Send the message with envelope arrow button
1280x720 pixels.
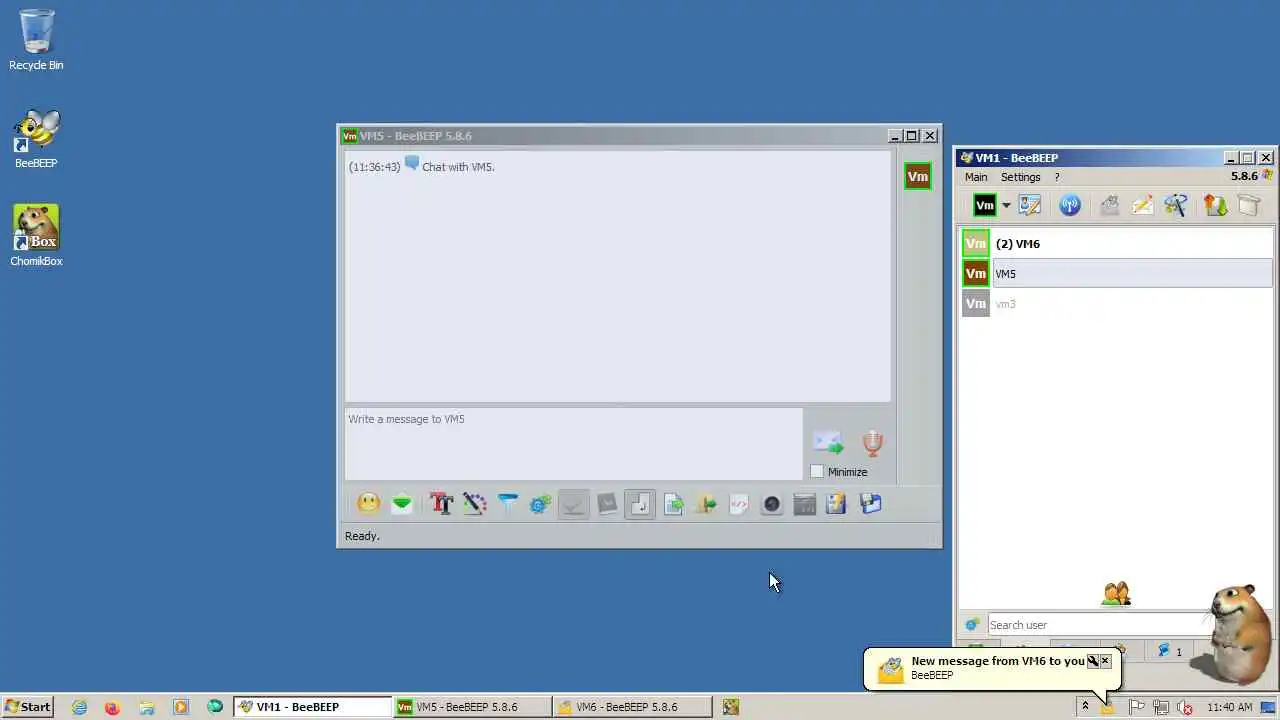828,442
